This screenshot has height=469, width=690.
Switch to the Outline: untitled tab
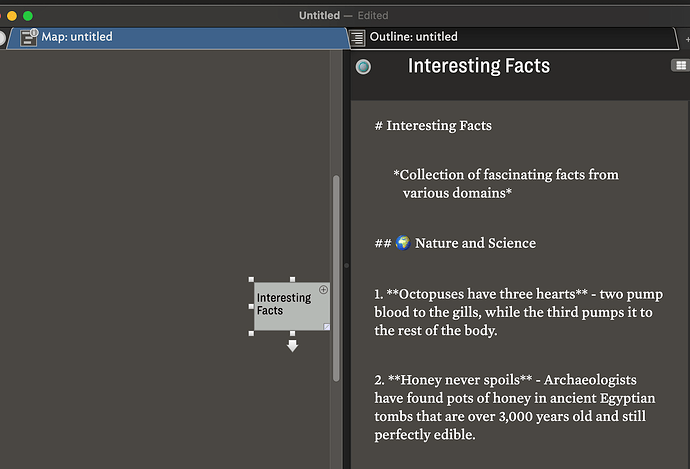click(x=513, y=37)
